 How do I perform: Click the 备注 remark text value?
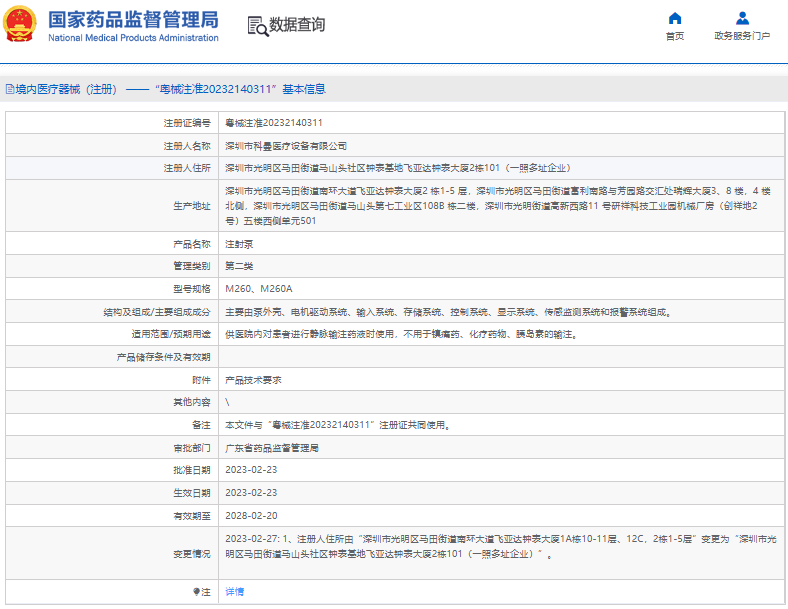click(337, 426)
